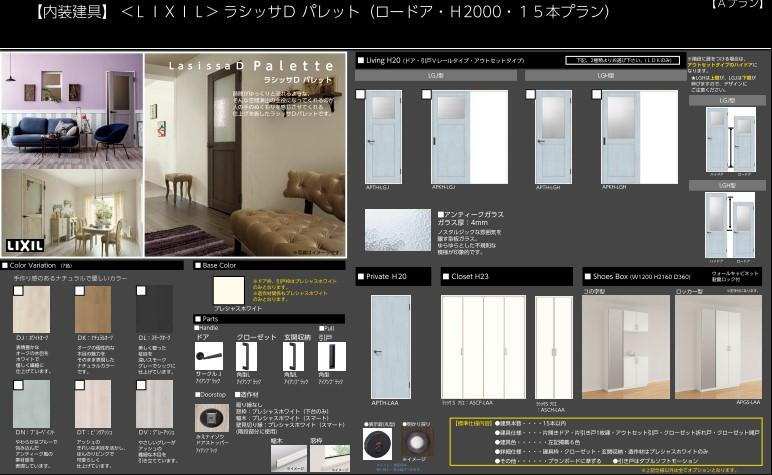This screenshot has width=772, height=475.
Task: Check the DK color swatch checkbox
Action: coord(79,291)
